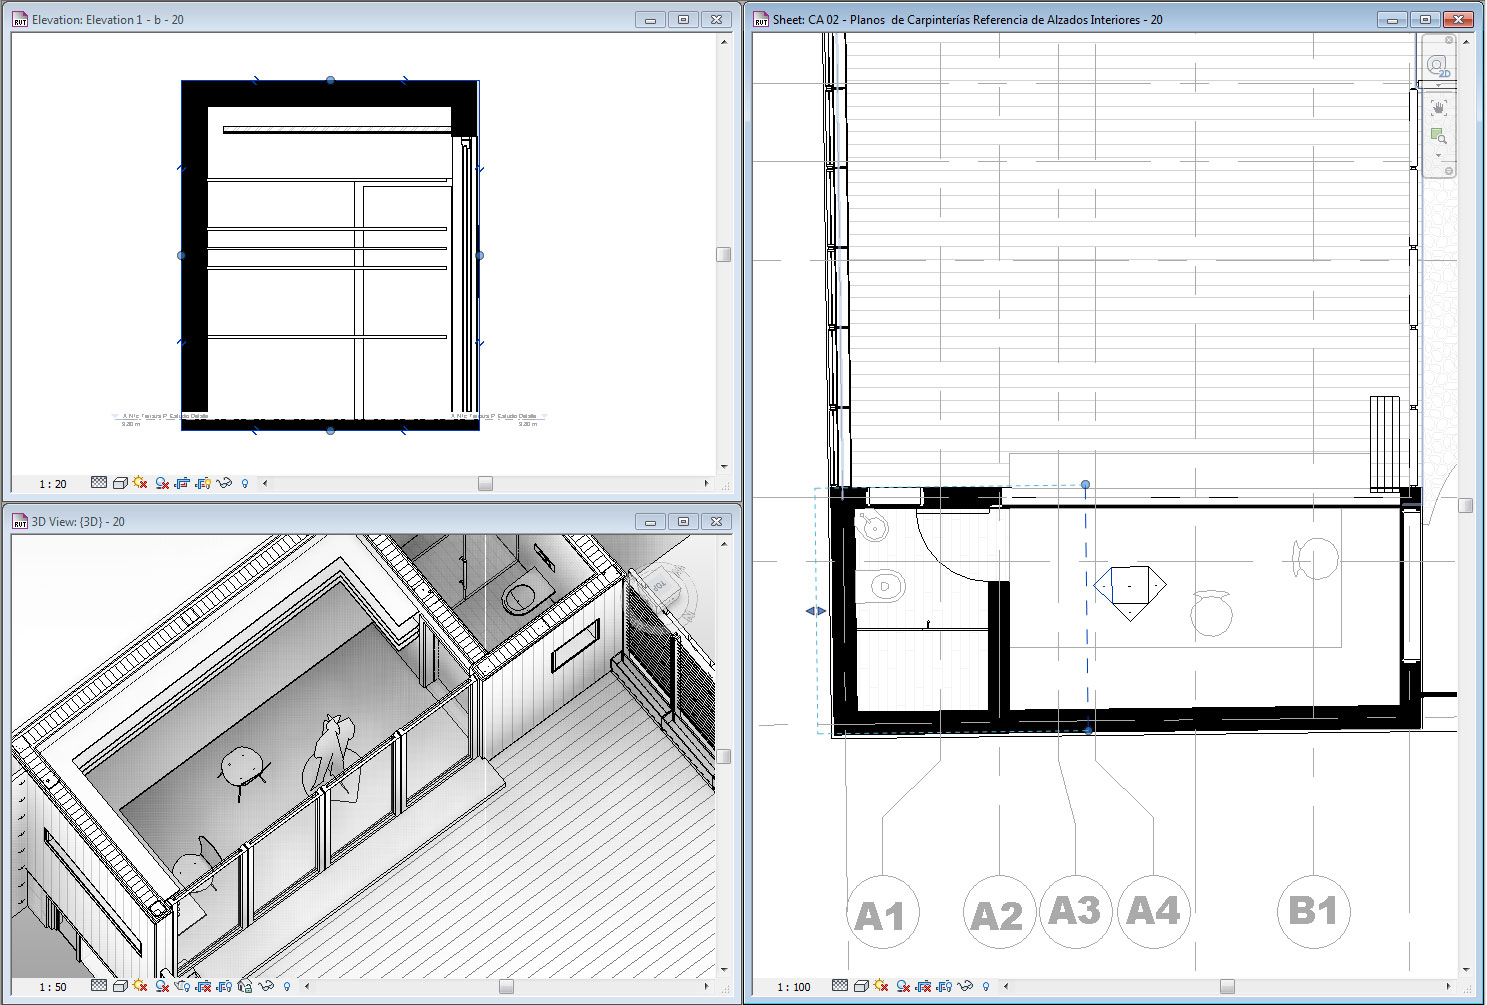Viewport: 1487px width, 1005px height.
Task: Open Detail Level in the 3D View
Action: [99, 986]
